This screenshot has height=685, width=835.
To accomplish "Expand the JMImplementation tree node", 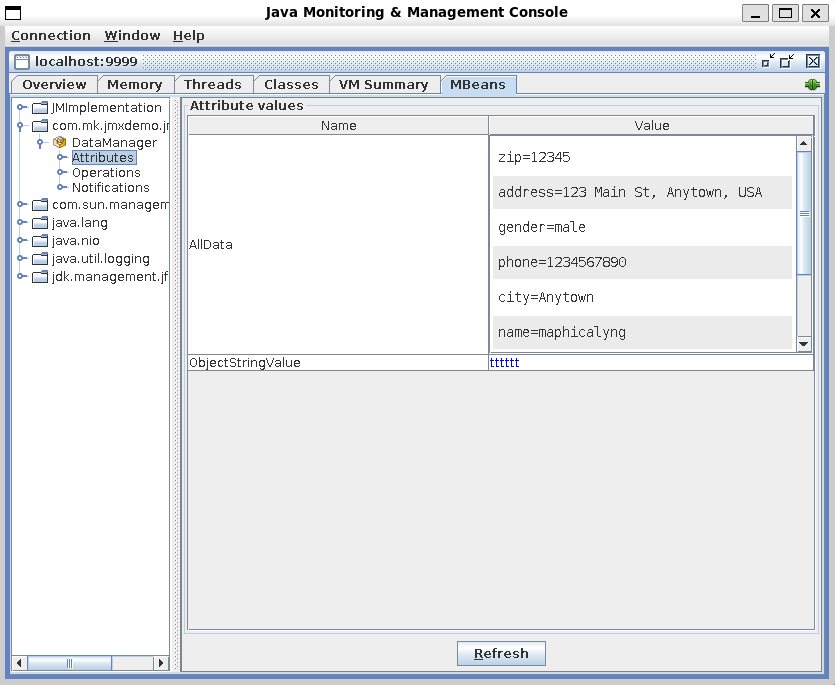I will (x=21, y=108).
